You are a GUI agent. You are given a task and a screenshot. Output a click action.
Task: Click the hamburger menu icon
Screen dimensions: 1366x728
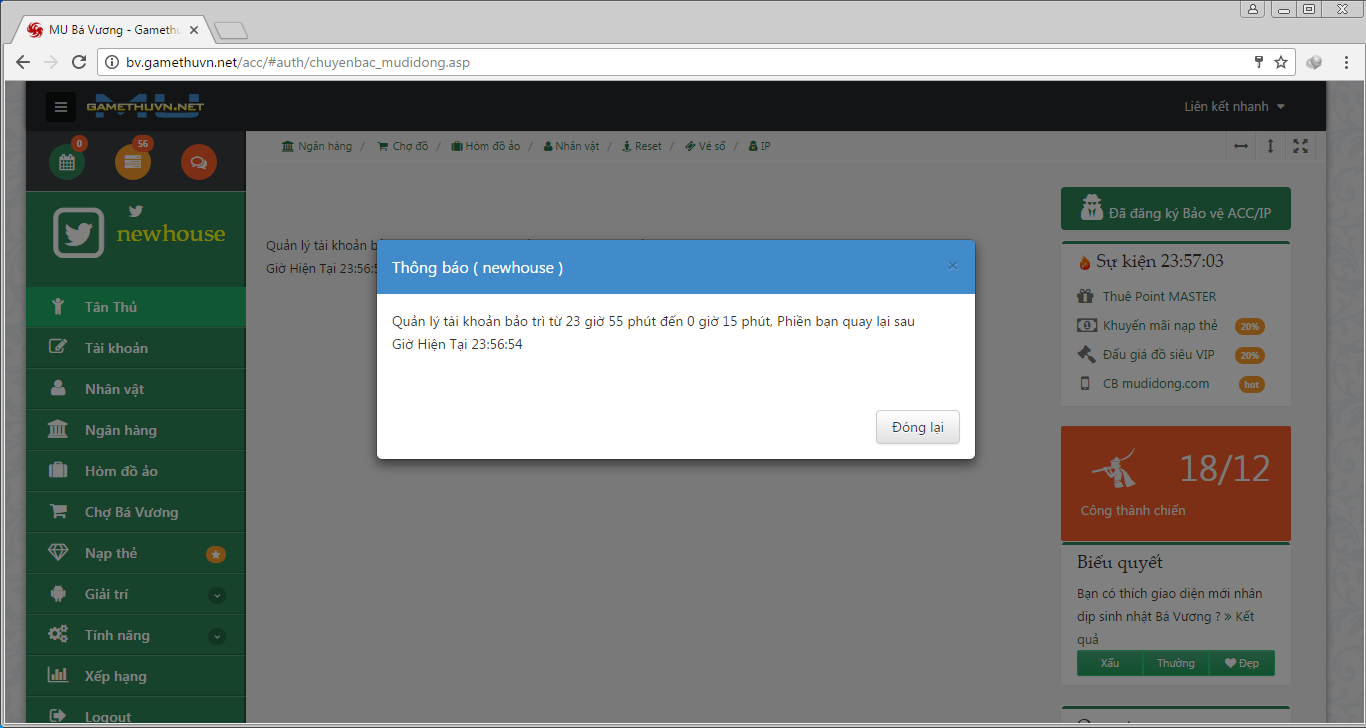(x=61, y=107)
